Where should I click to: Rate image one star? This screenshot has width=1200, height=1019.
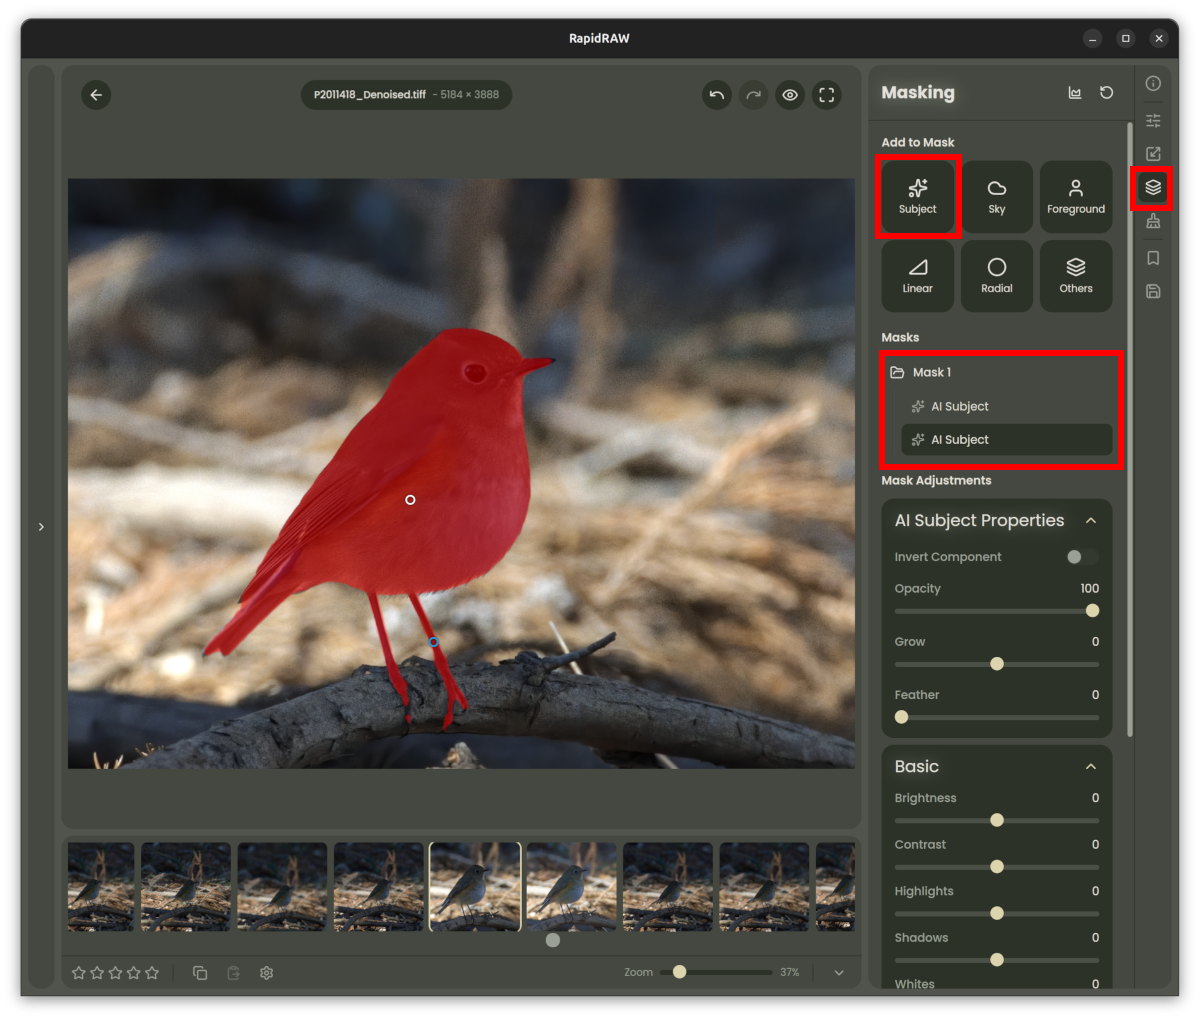[79, 973]
